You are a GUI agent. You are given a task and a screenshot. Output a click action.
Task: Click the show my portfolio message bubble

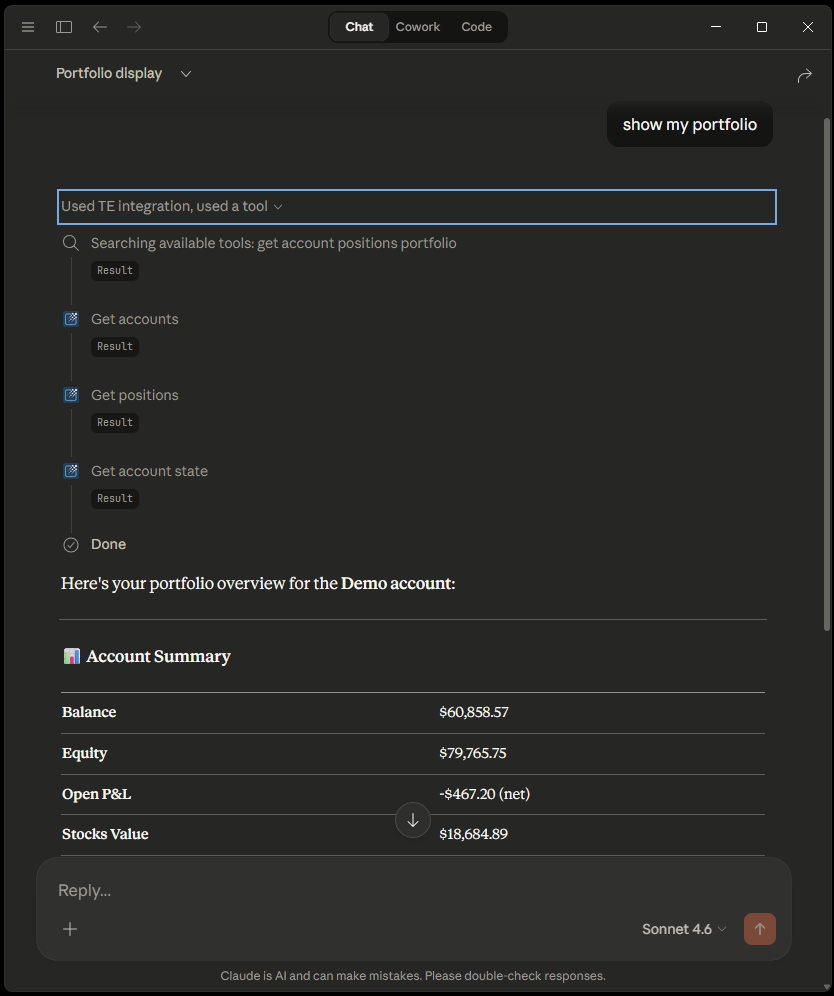pyautogui.click(x=689, y=124)
